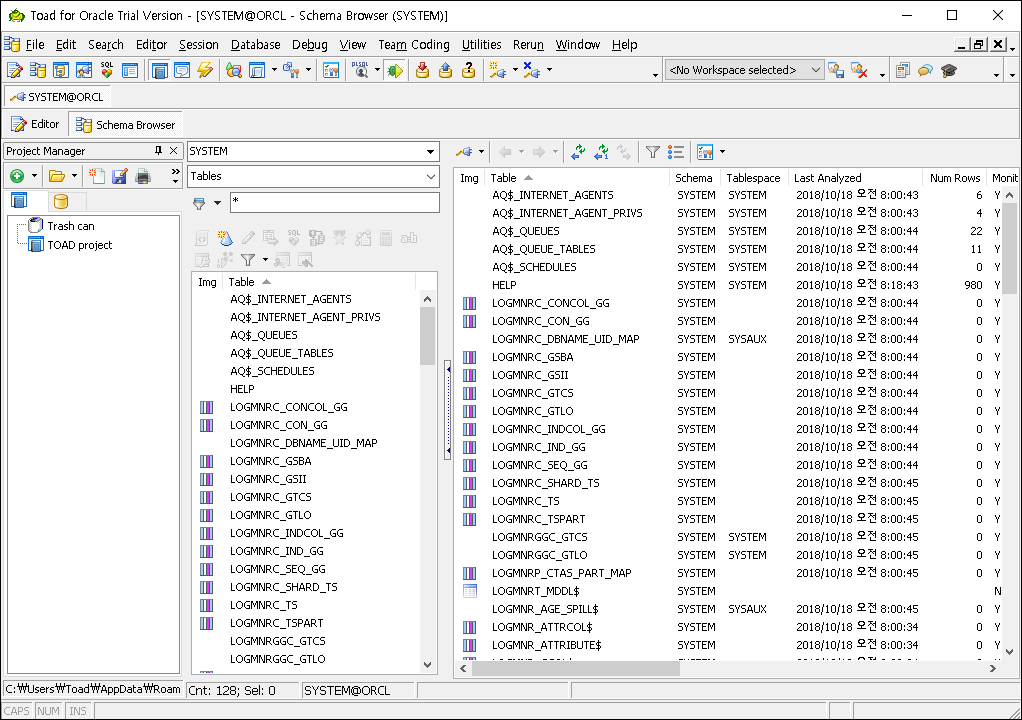Click the lightning bolt Automation Designer icon
The height and width of the screenshot is (720, 1022).
coord(205,70)
